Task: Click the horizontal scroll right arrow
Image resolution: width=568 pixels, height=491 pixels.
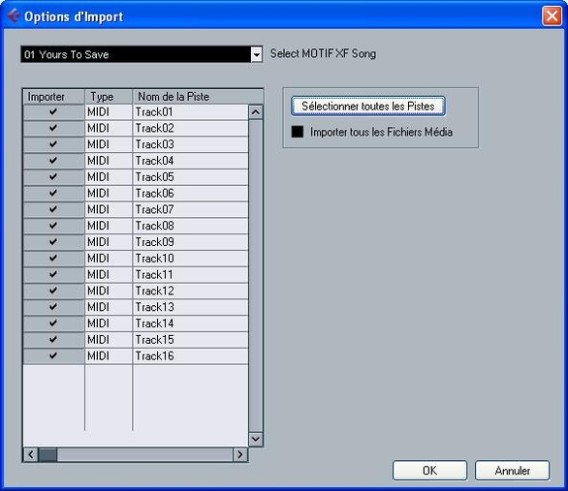Action: (240, 454)
